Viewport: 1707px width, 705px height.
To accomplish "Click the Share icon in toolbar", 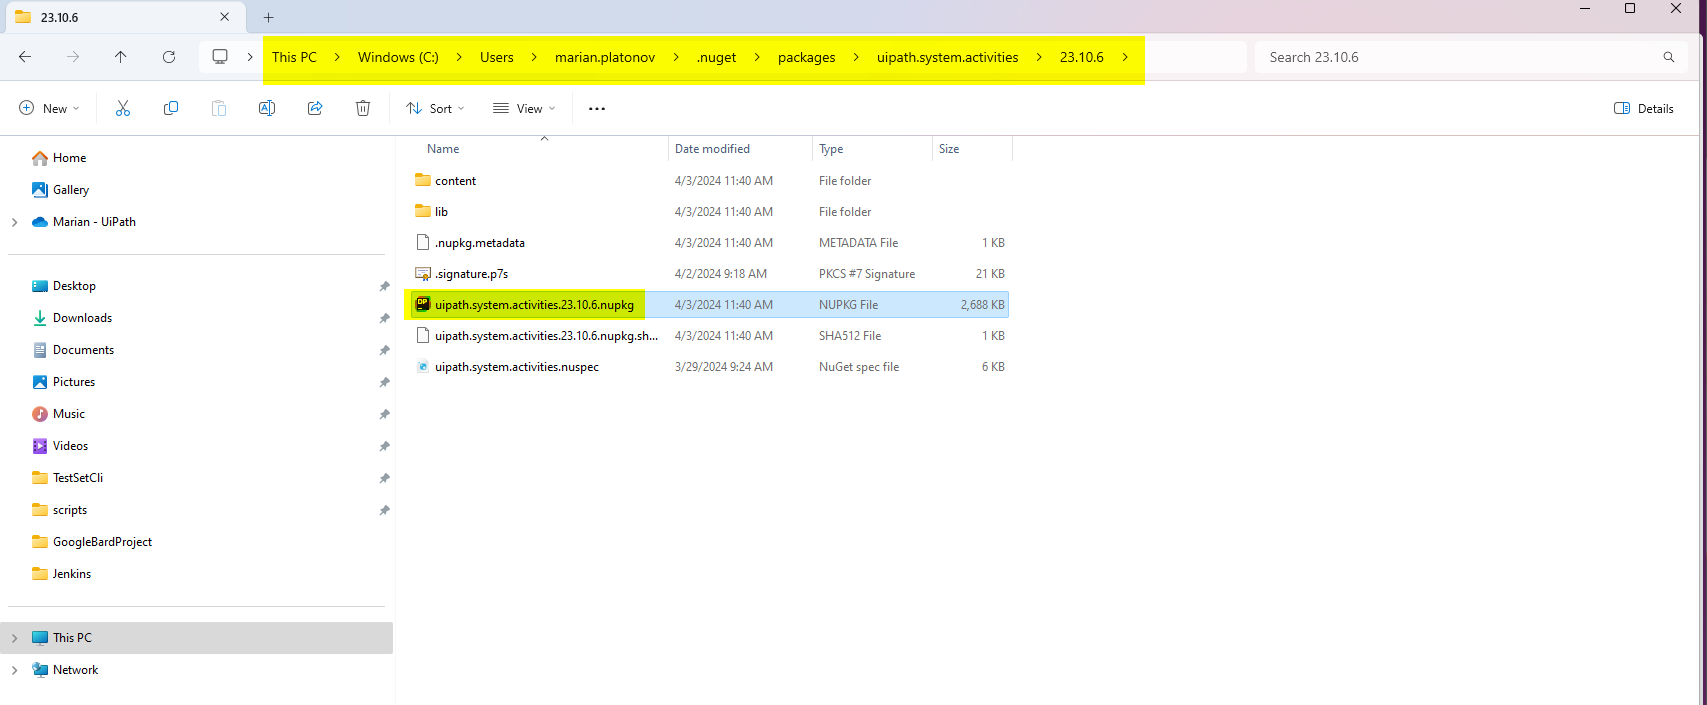I will pos(315,108).
